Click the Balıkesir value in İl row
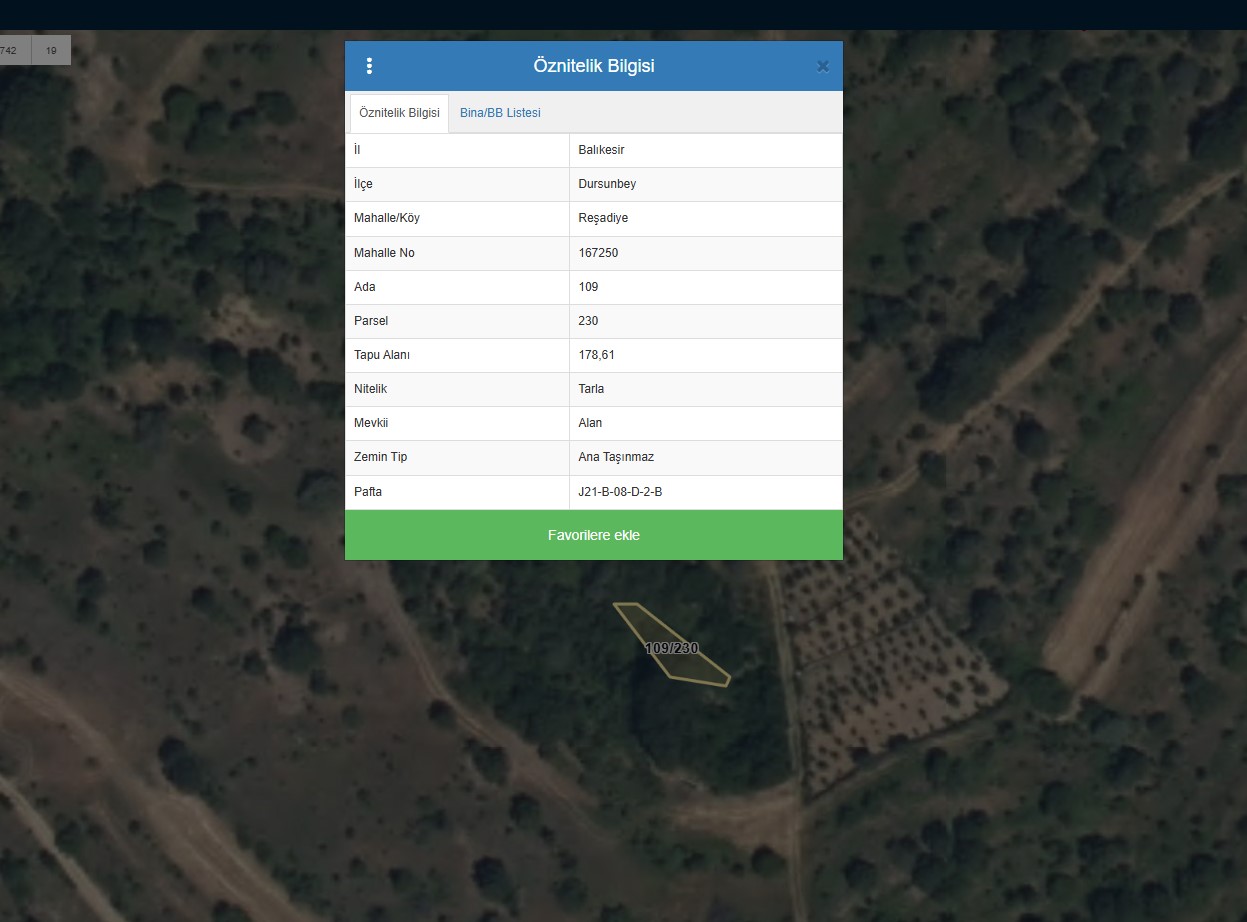The image size is (1247, 922). tap(601, 150)
